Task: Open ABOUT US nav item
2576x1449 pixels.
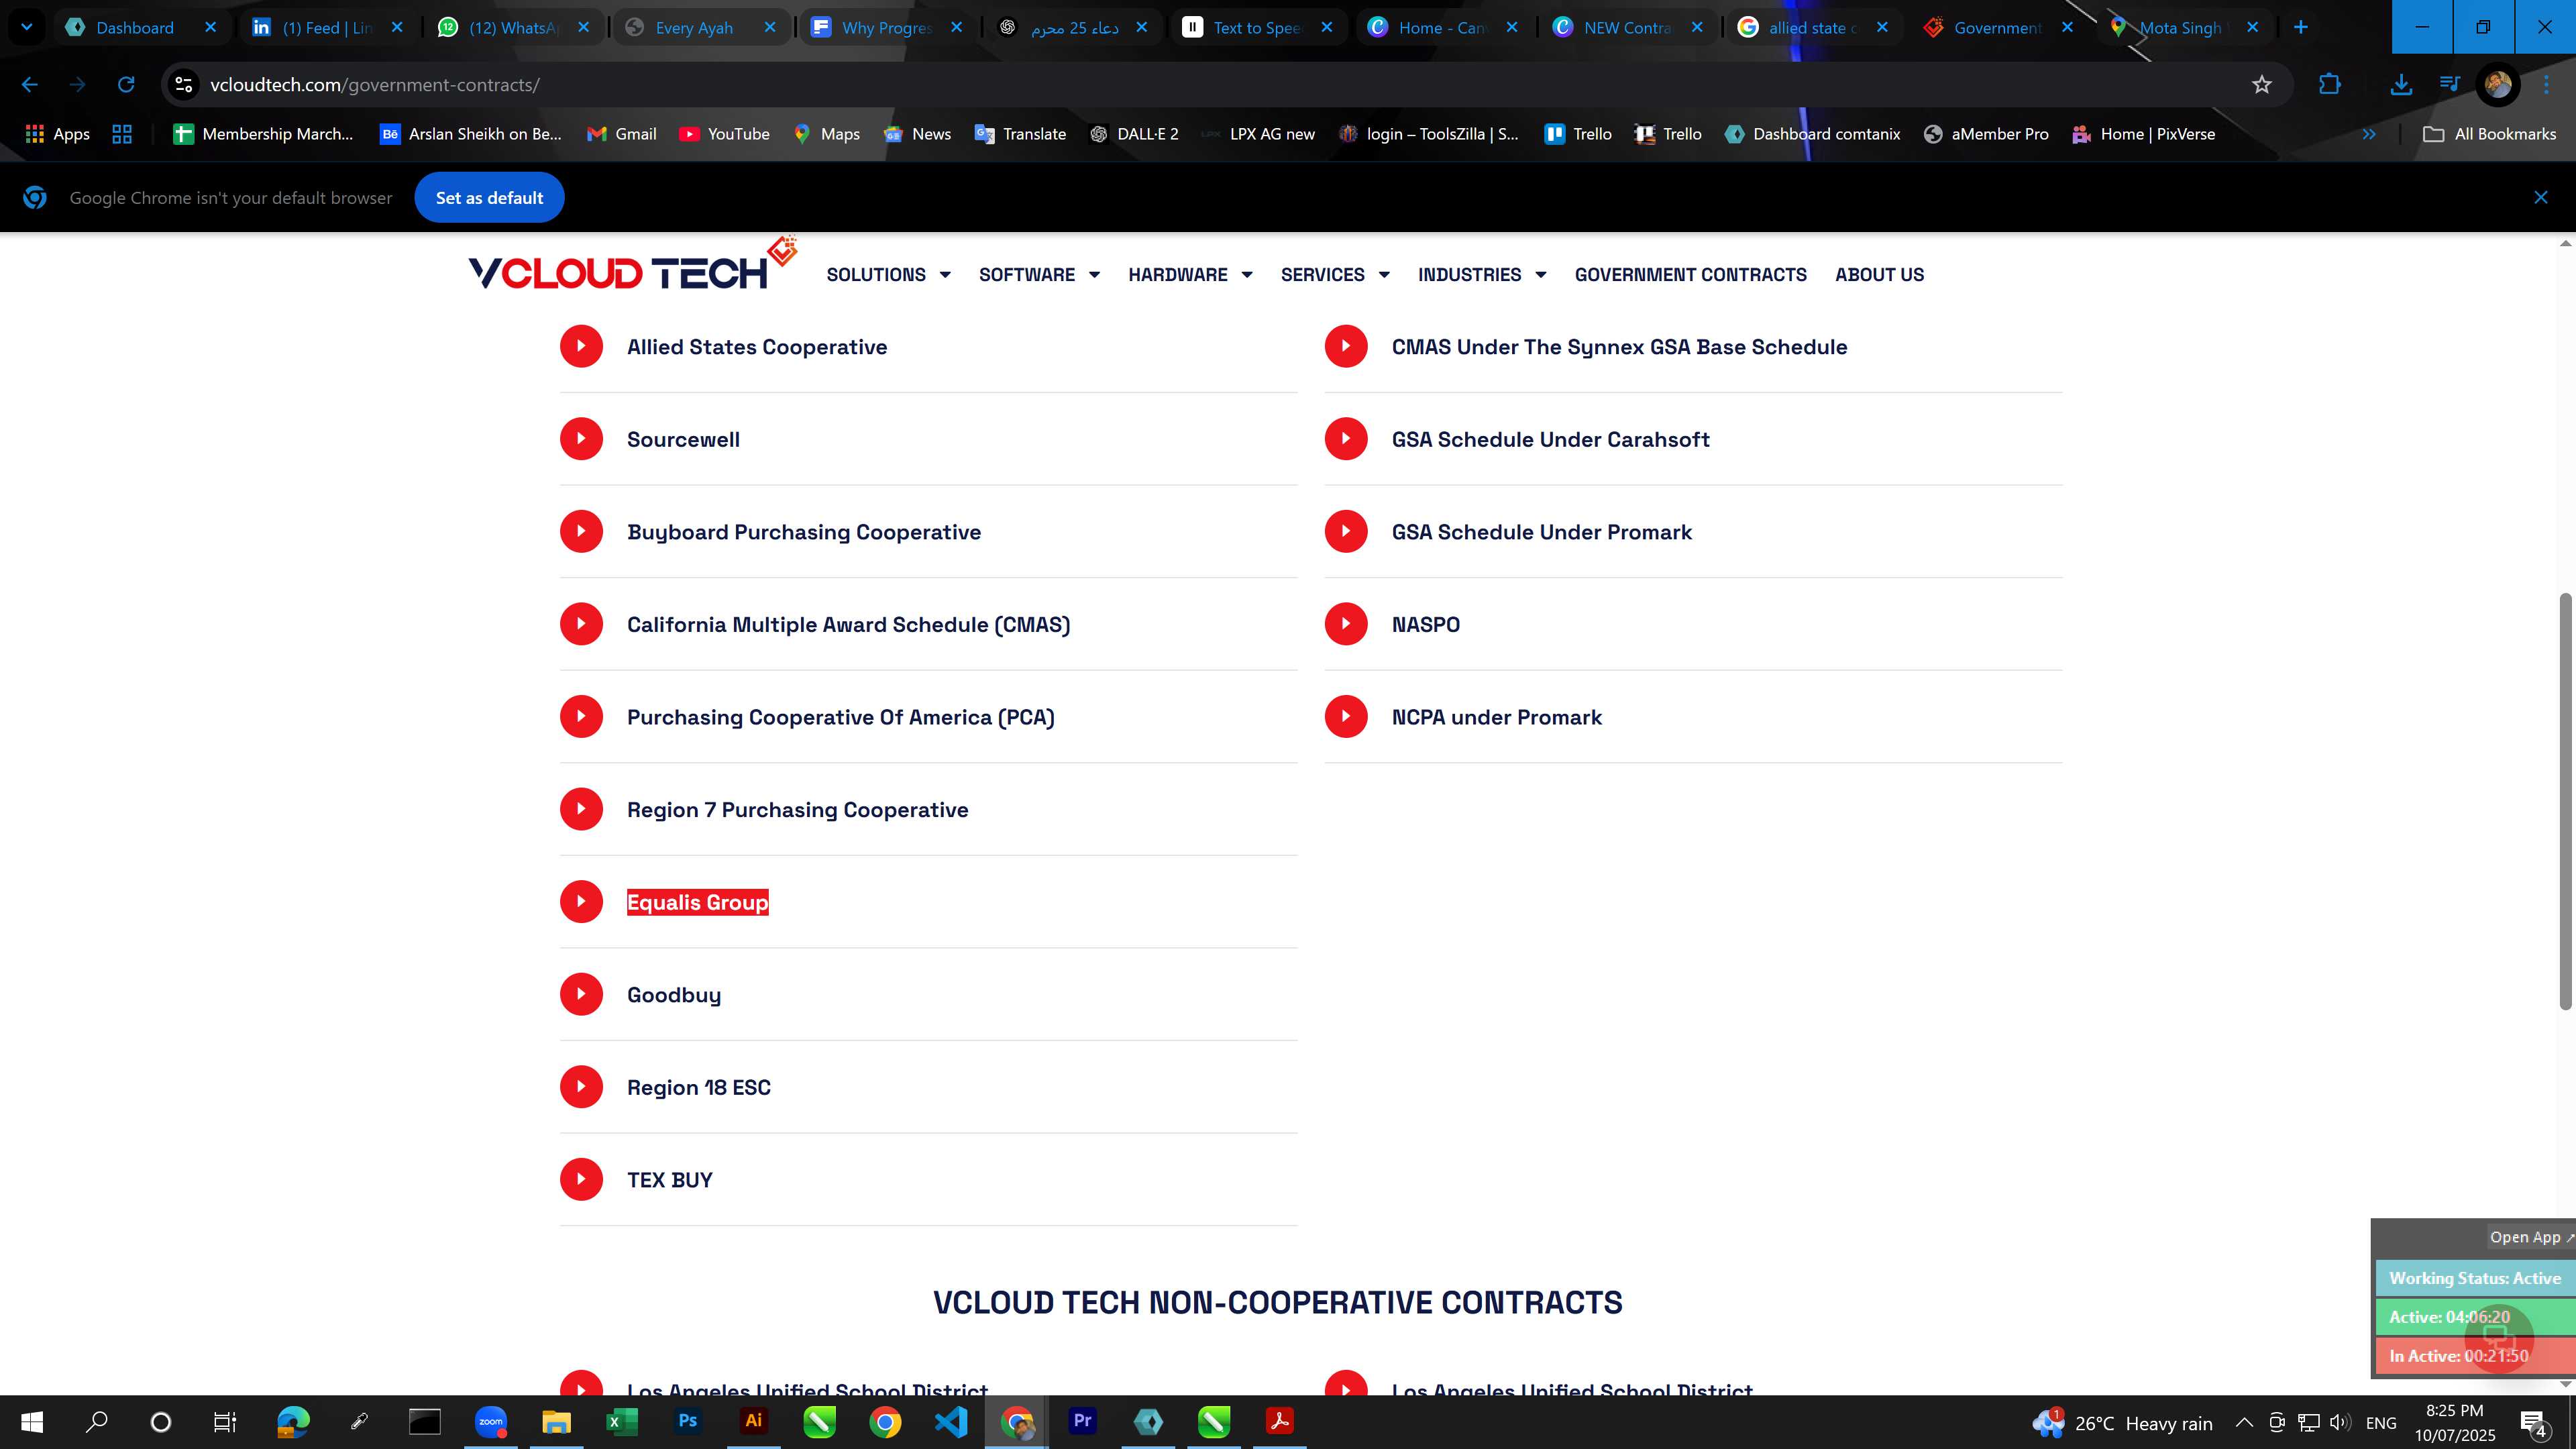Action: pyautogui.click(x=1879, y=274)
